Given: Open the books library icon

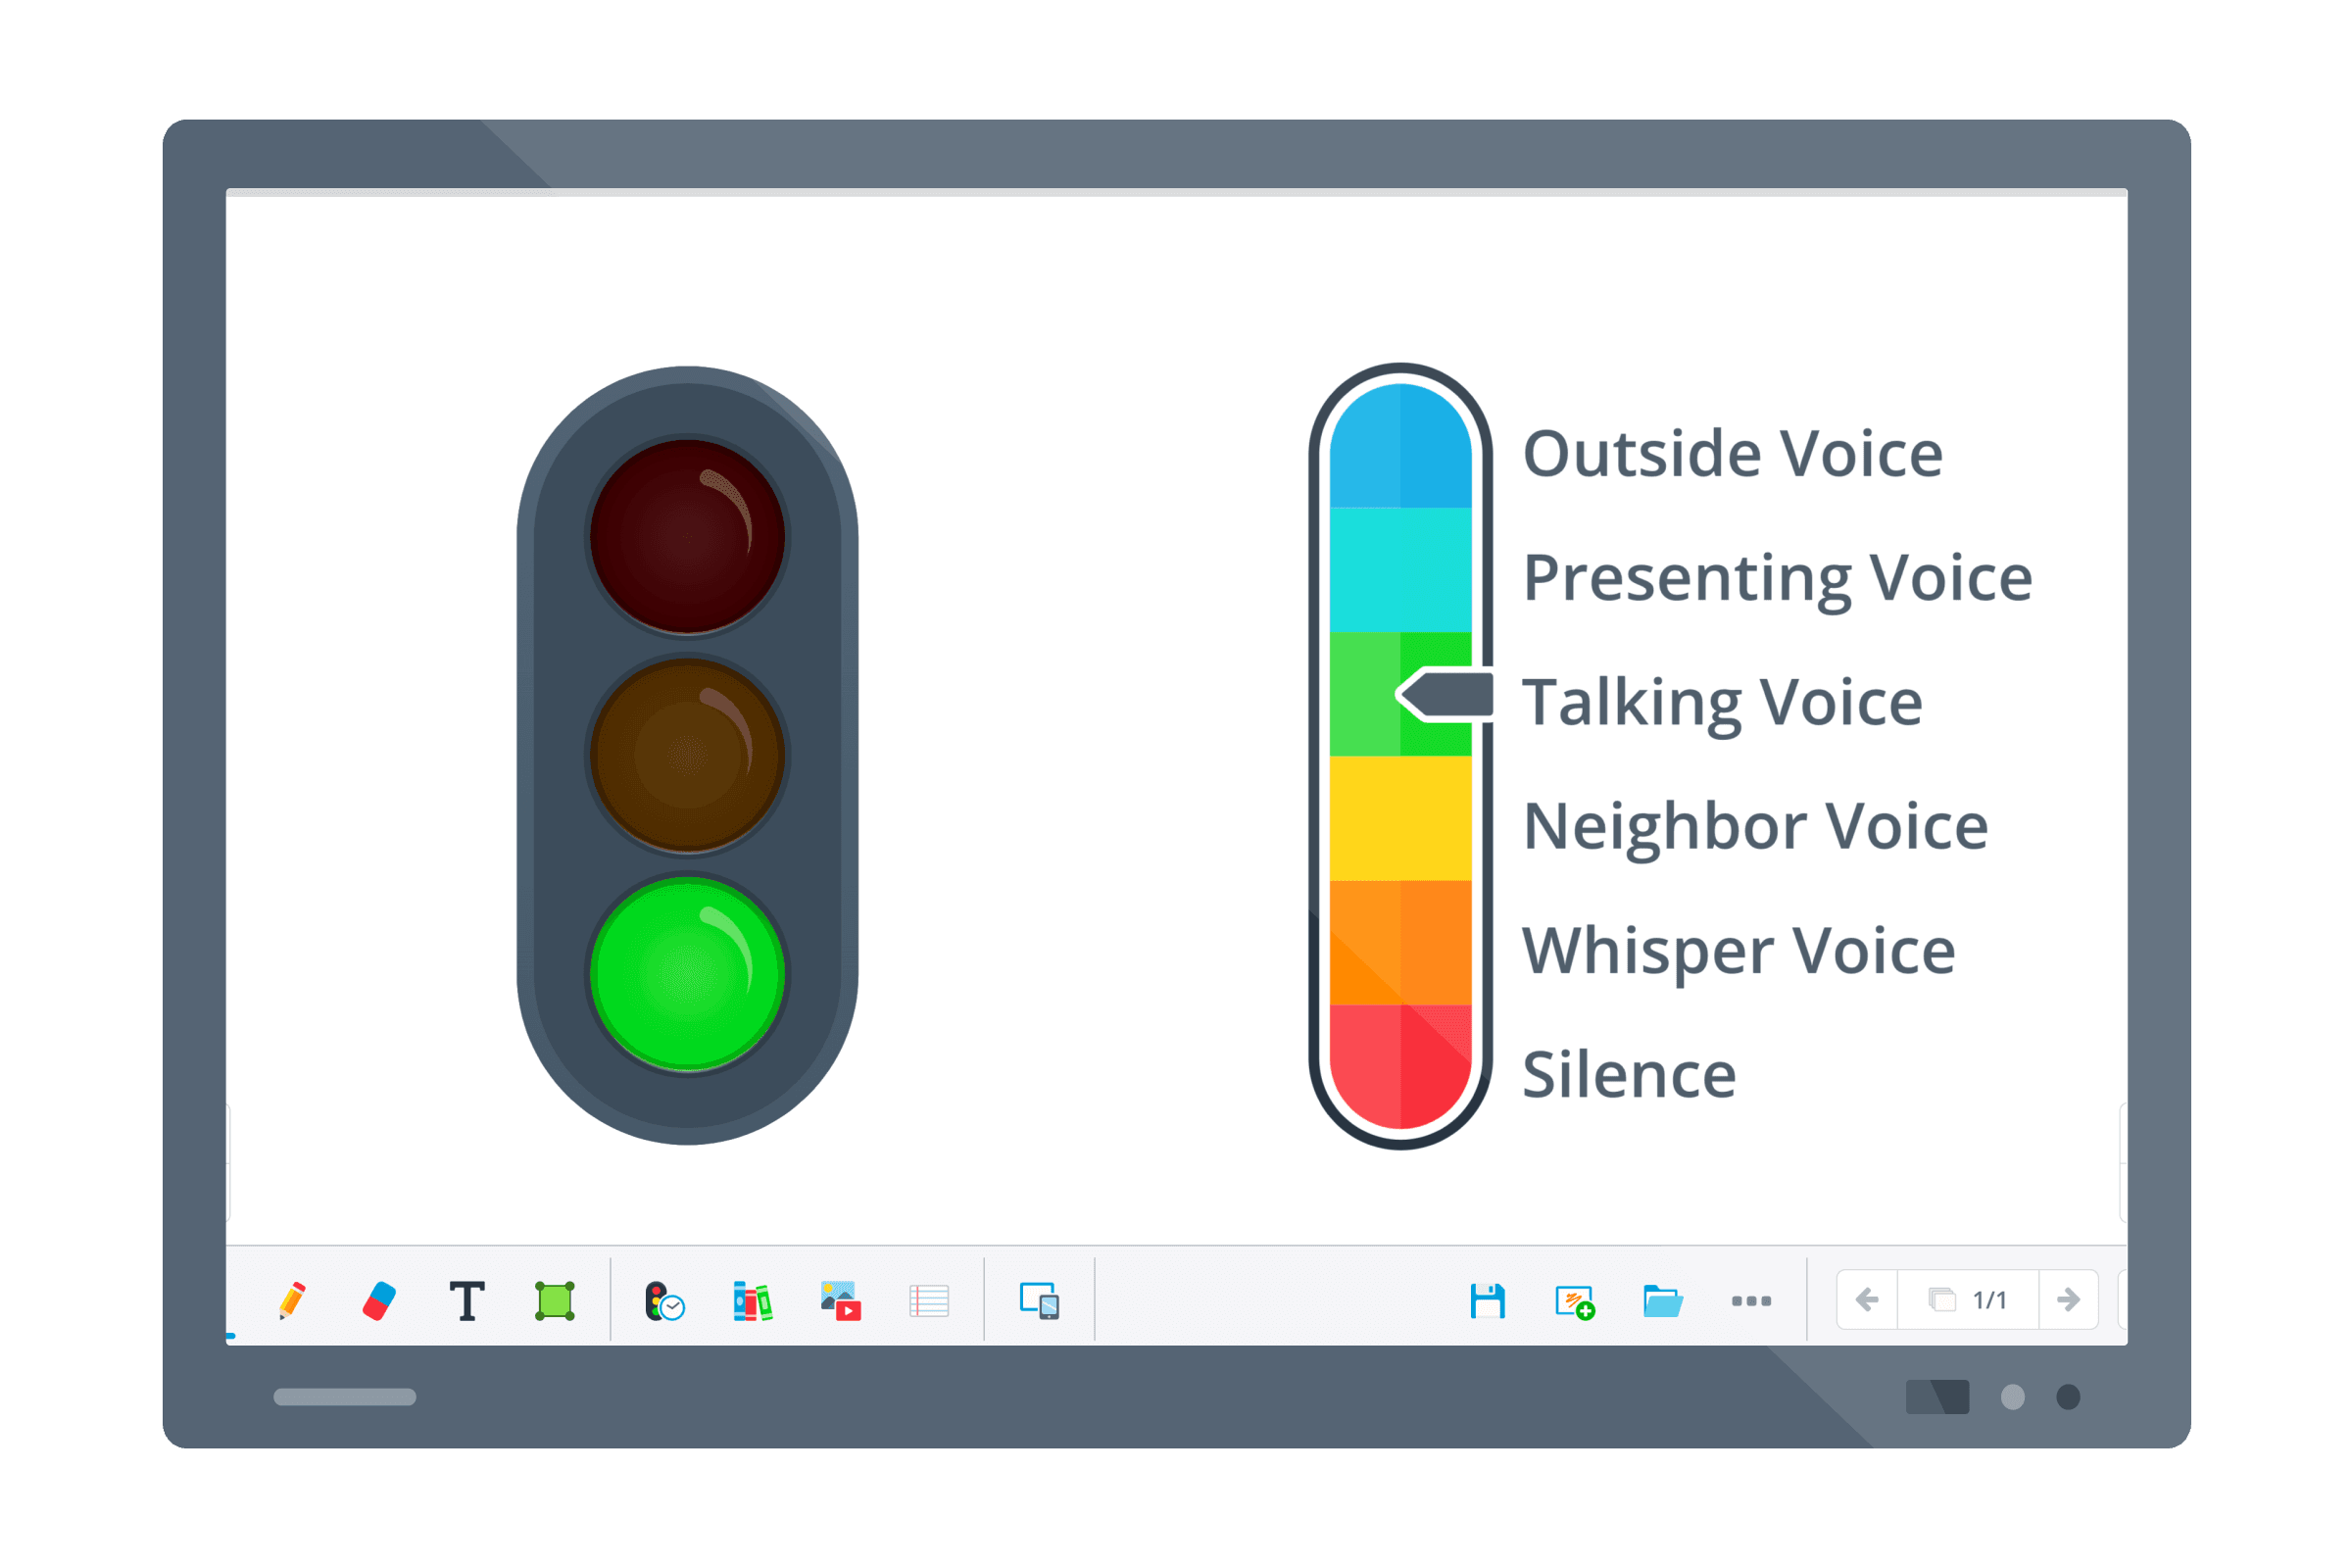Looking at the screenshot, I should point(752,1301).
